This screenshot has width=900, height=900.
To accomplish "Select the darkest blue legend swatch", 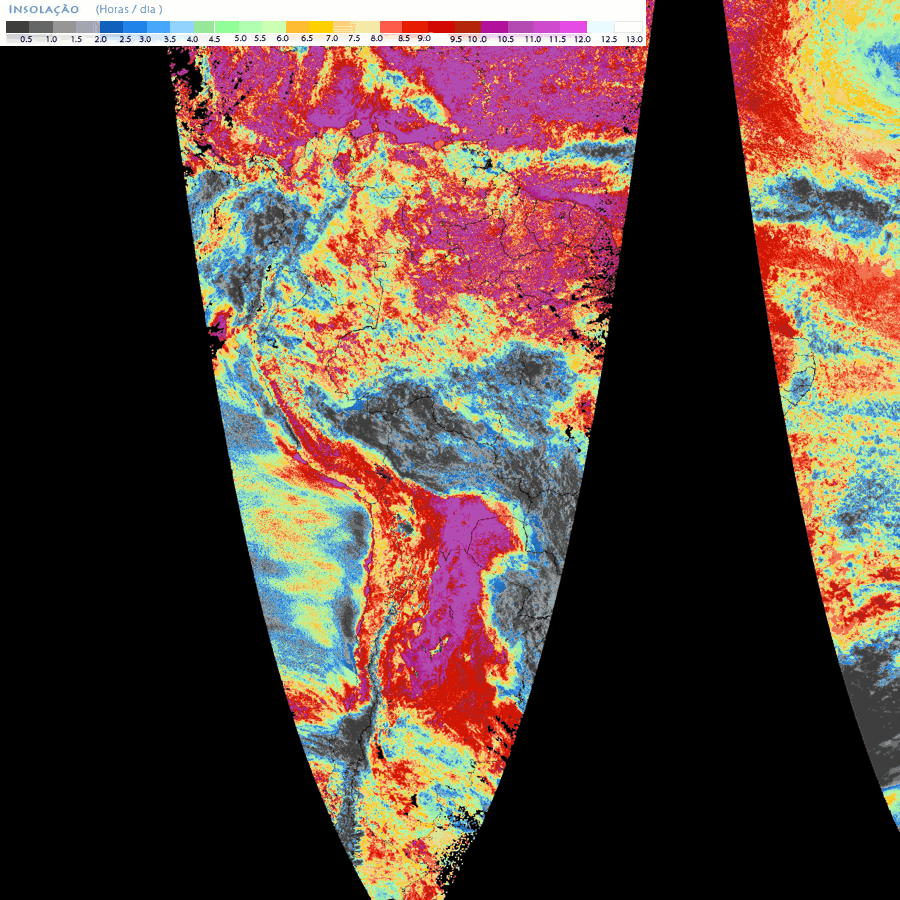I will pyautogui.click(x=111, y=27).
